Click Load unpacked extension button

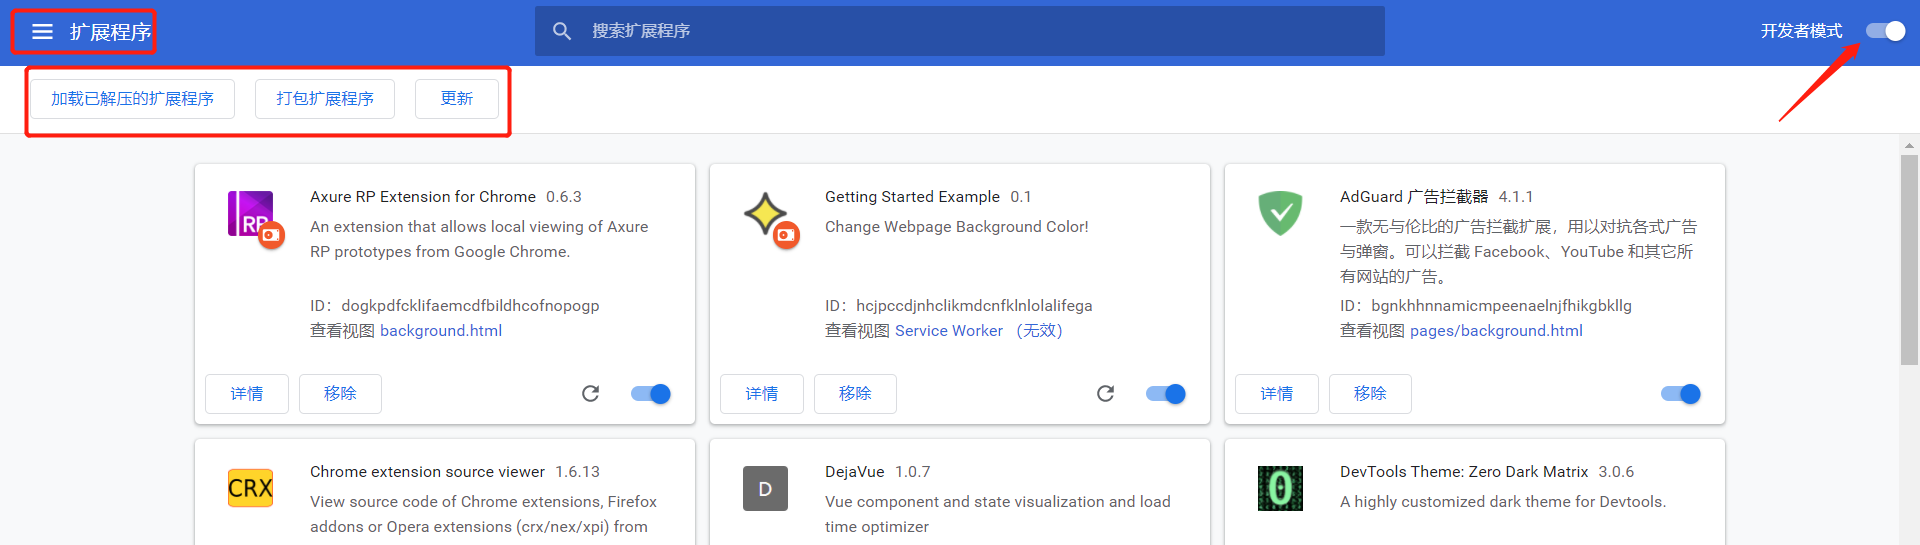pos(132,99)
